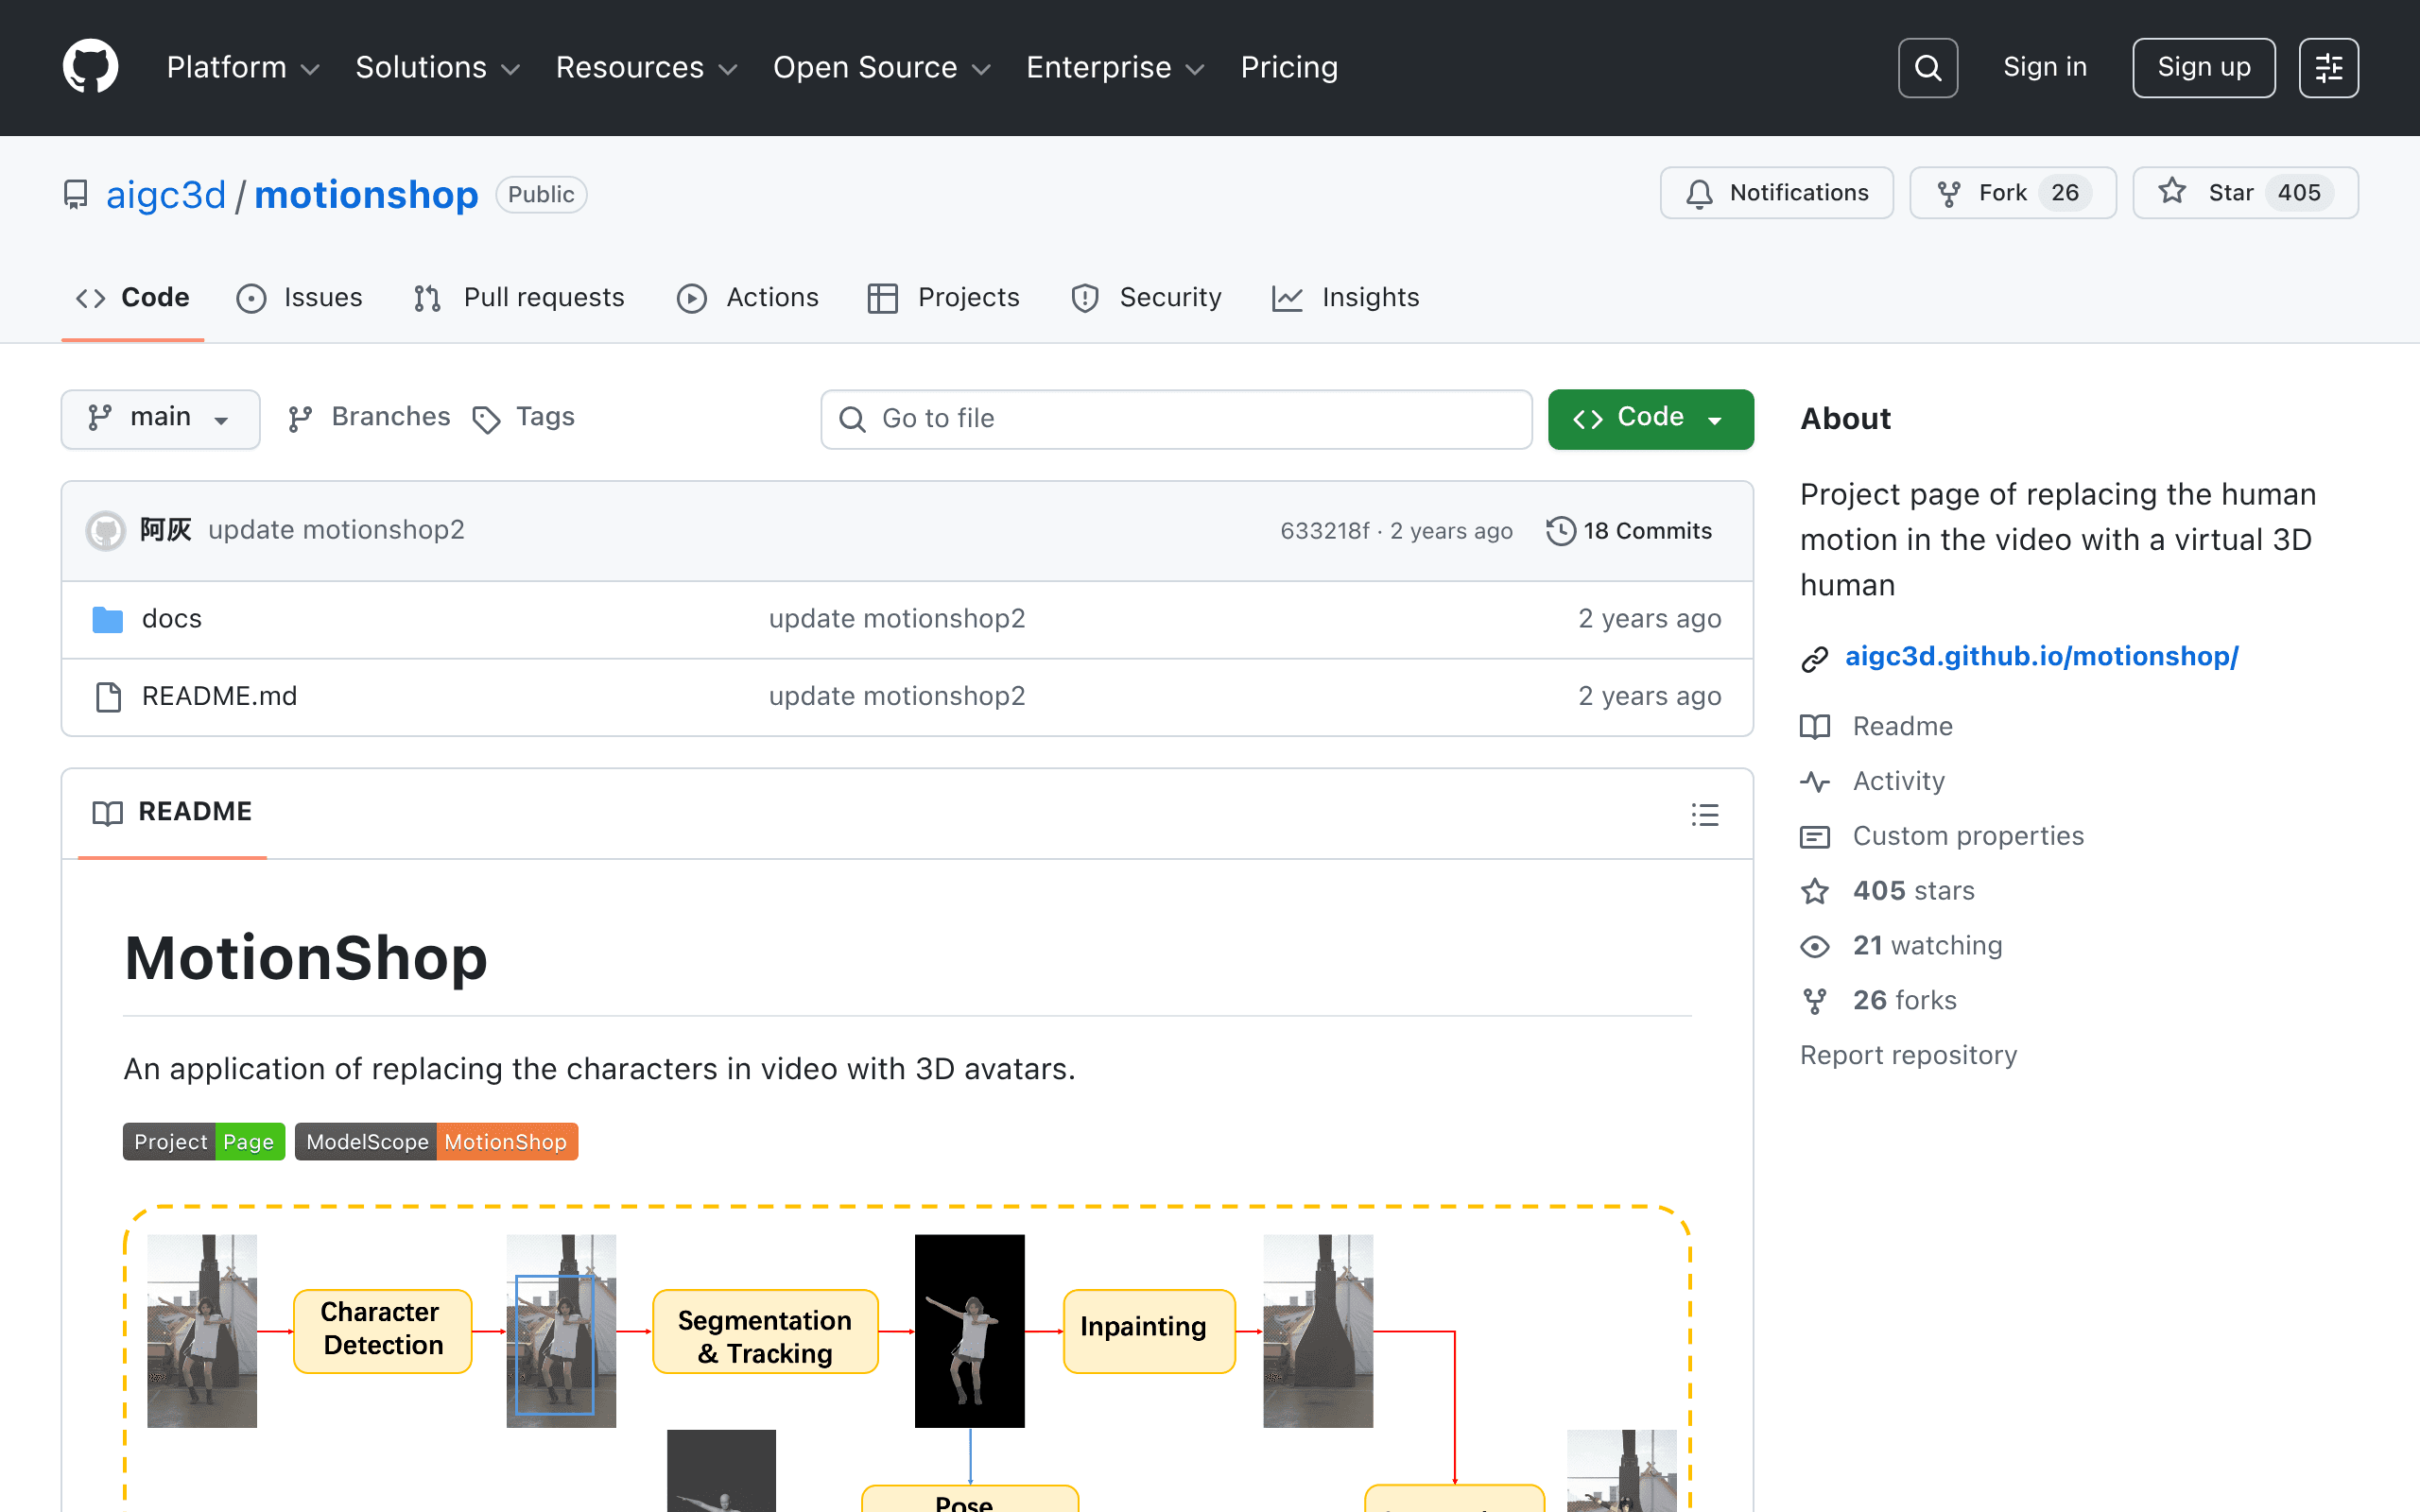Expand the main branch selector
2420x1512 pixels.
tap(160, 418)
